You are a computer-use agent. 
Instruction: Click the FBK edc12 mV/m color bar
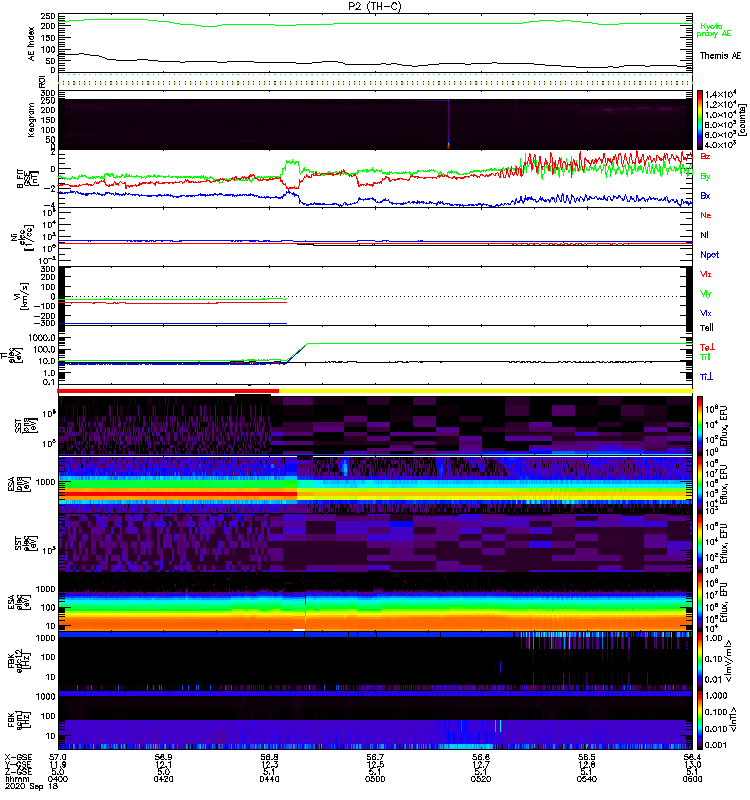tap(700, 660)
